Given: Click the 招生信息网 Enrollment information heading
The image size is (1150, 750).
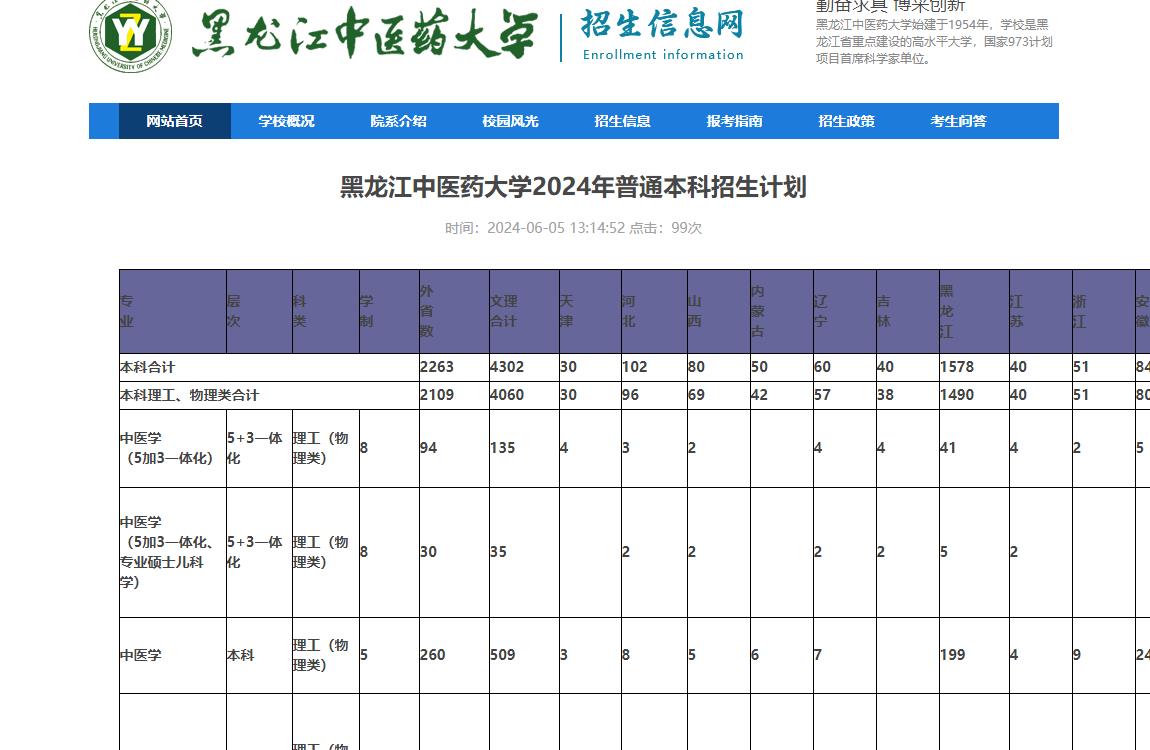Looking at the screenshot, I should click(662, 34).
